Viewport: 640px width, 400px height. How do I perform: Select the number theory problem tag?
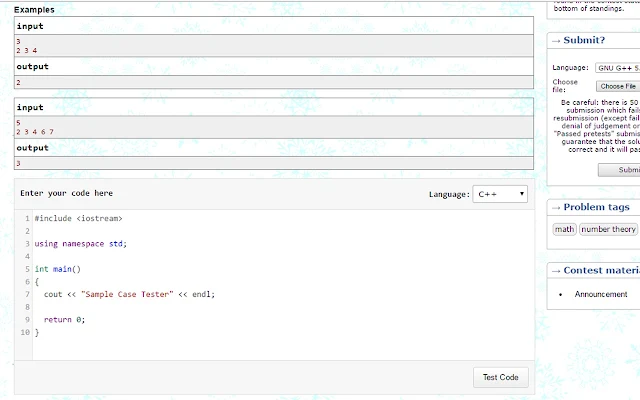(608, 229)
